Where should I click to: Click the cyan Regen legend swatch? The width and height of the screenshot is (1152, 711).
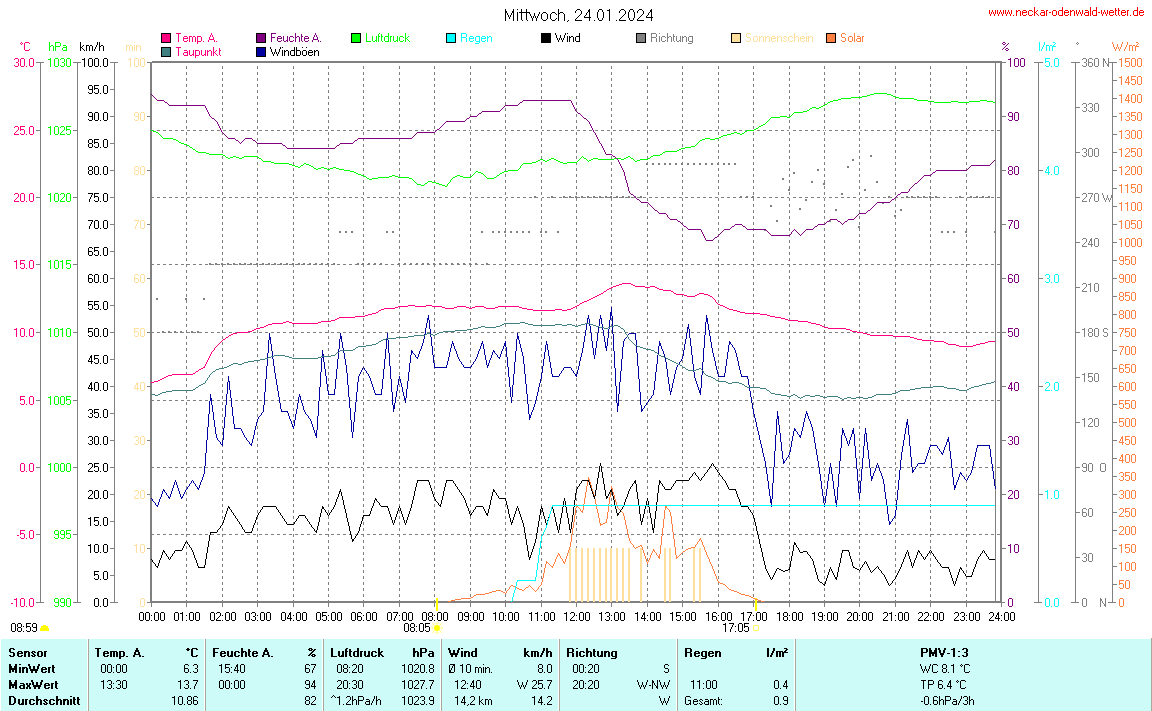pyautogui.click(x=450, y=38)
